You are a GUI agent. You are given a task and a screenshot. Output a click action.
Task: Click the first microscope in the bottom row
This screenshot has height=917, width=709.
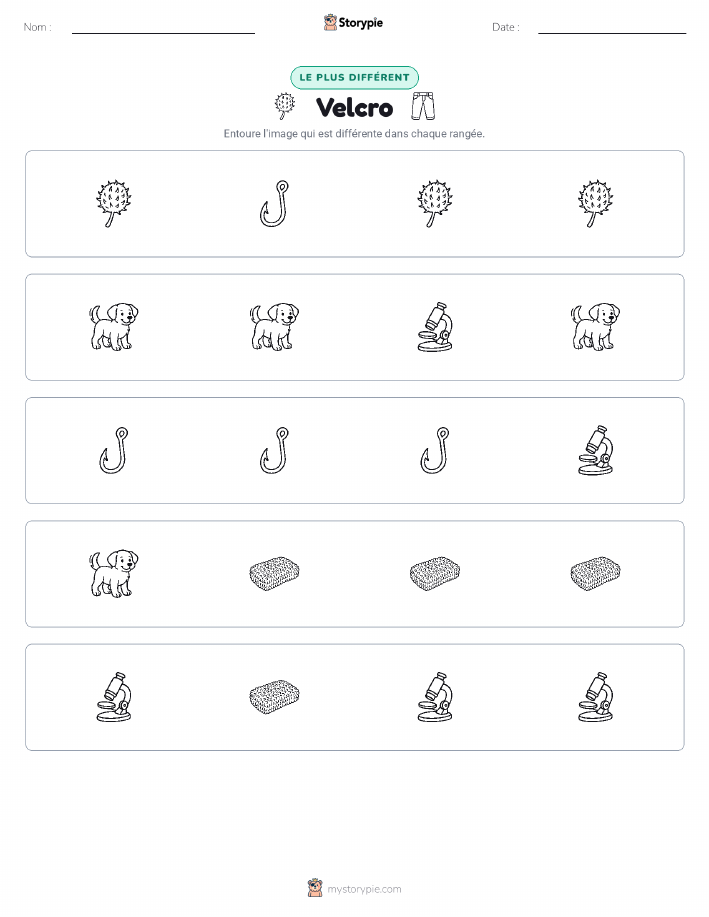click(113, 697)
